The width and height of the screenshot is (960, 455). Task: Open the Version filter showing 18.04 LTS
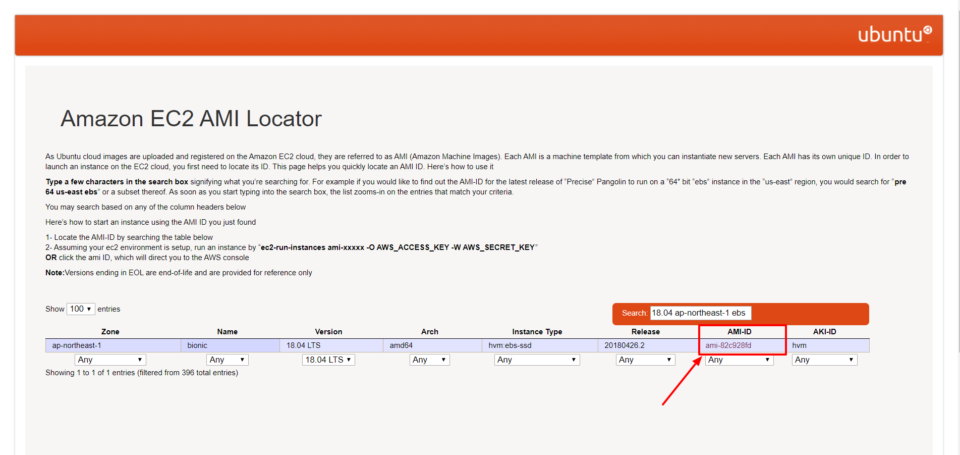point(328,359)
